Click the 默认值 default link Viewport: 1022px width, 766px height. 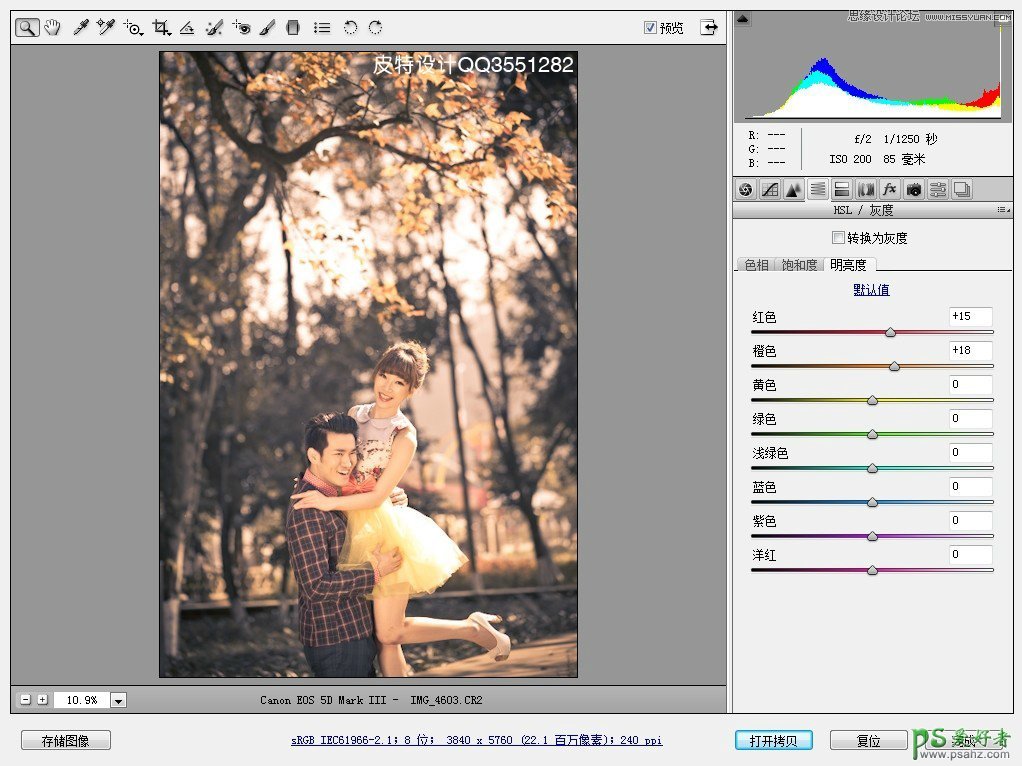coord(871,290)
